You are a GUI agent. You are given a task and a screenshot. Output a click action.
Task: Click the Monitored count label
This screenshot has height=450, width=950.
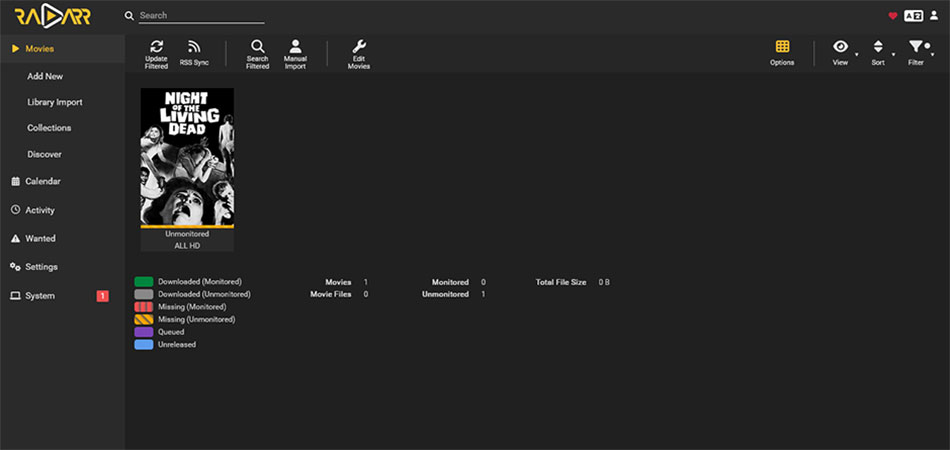click(x=450, y=282)
